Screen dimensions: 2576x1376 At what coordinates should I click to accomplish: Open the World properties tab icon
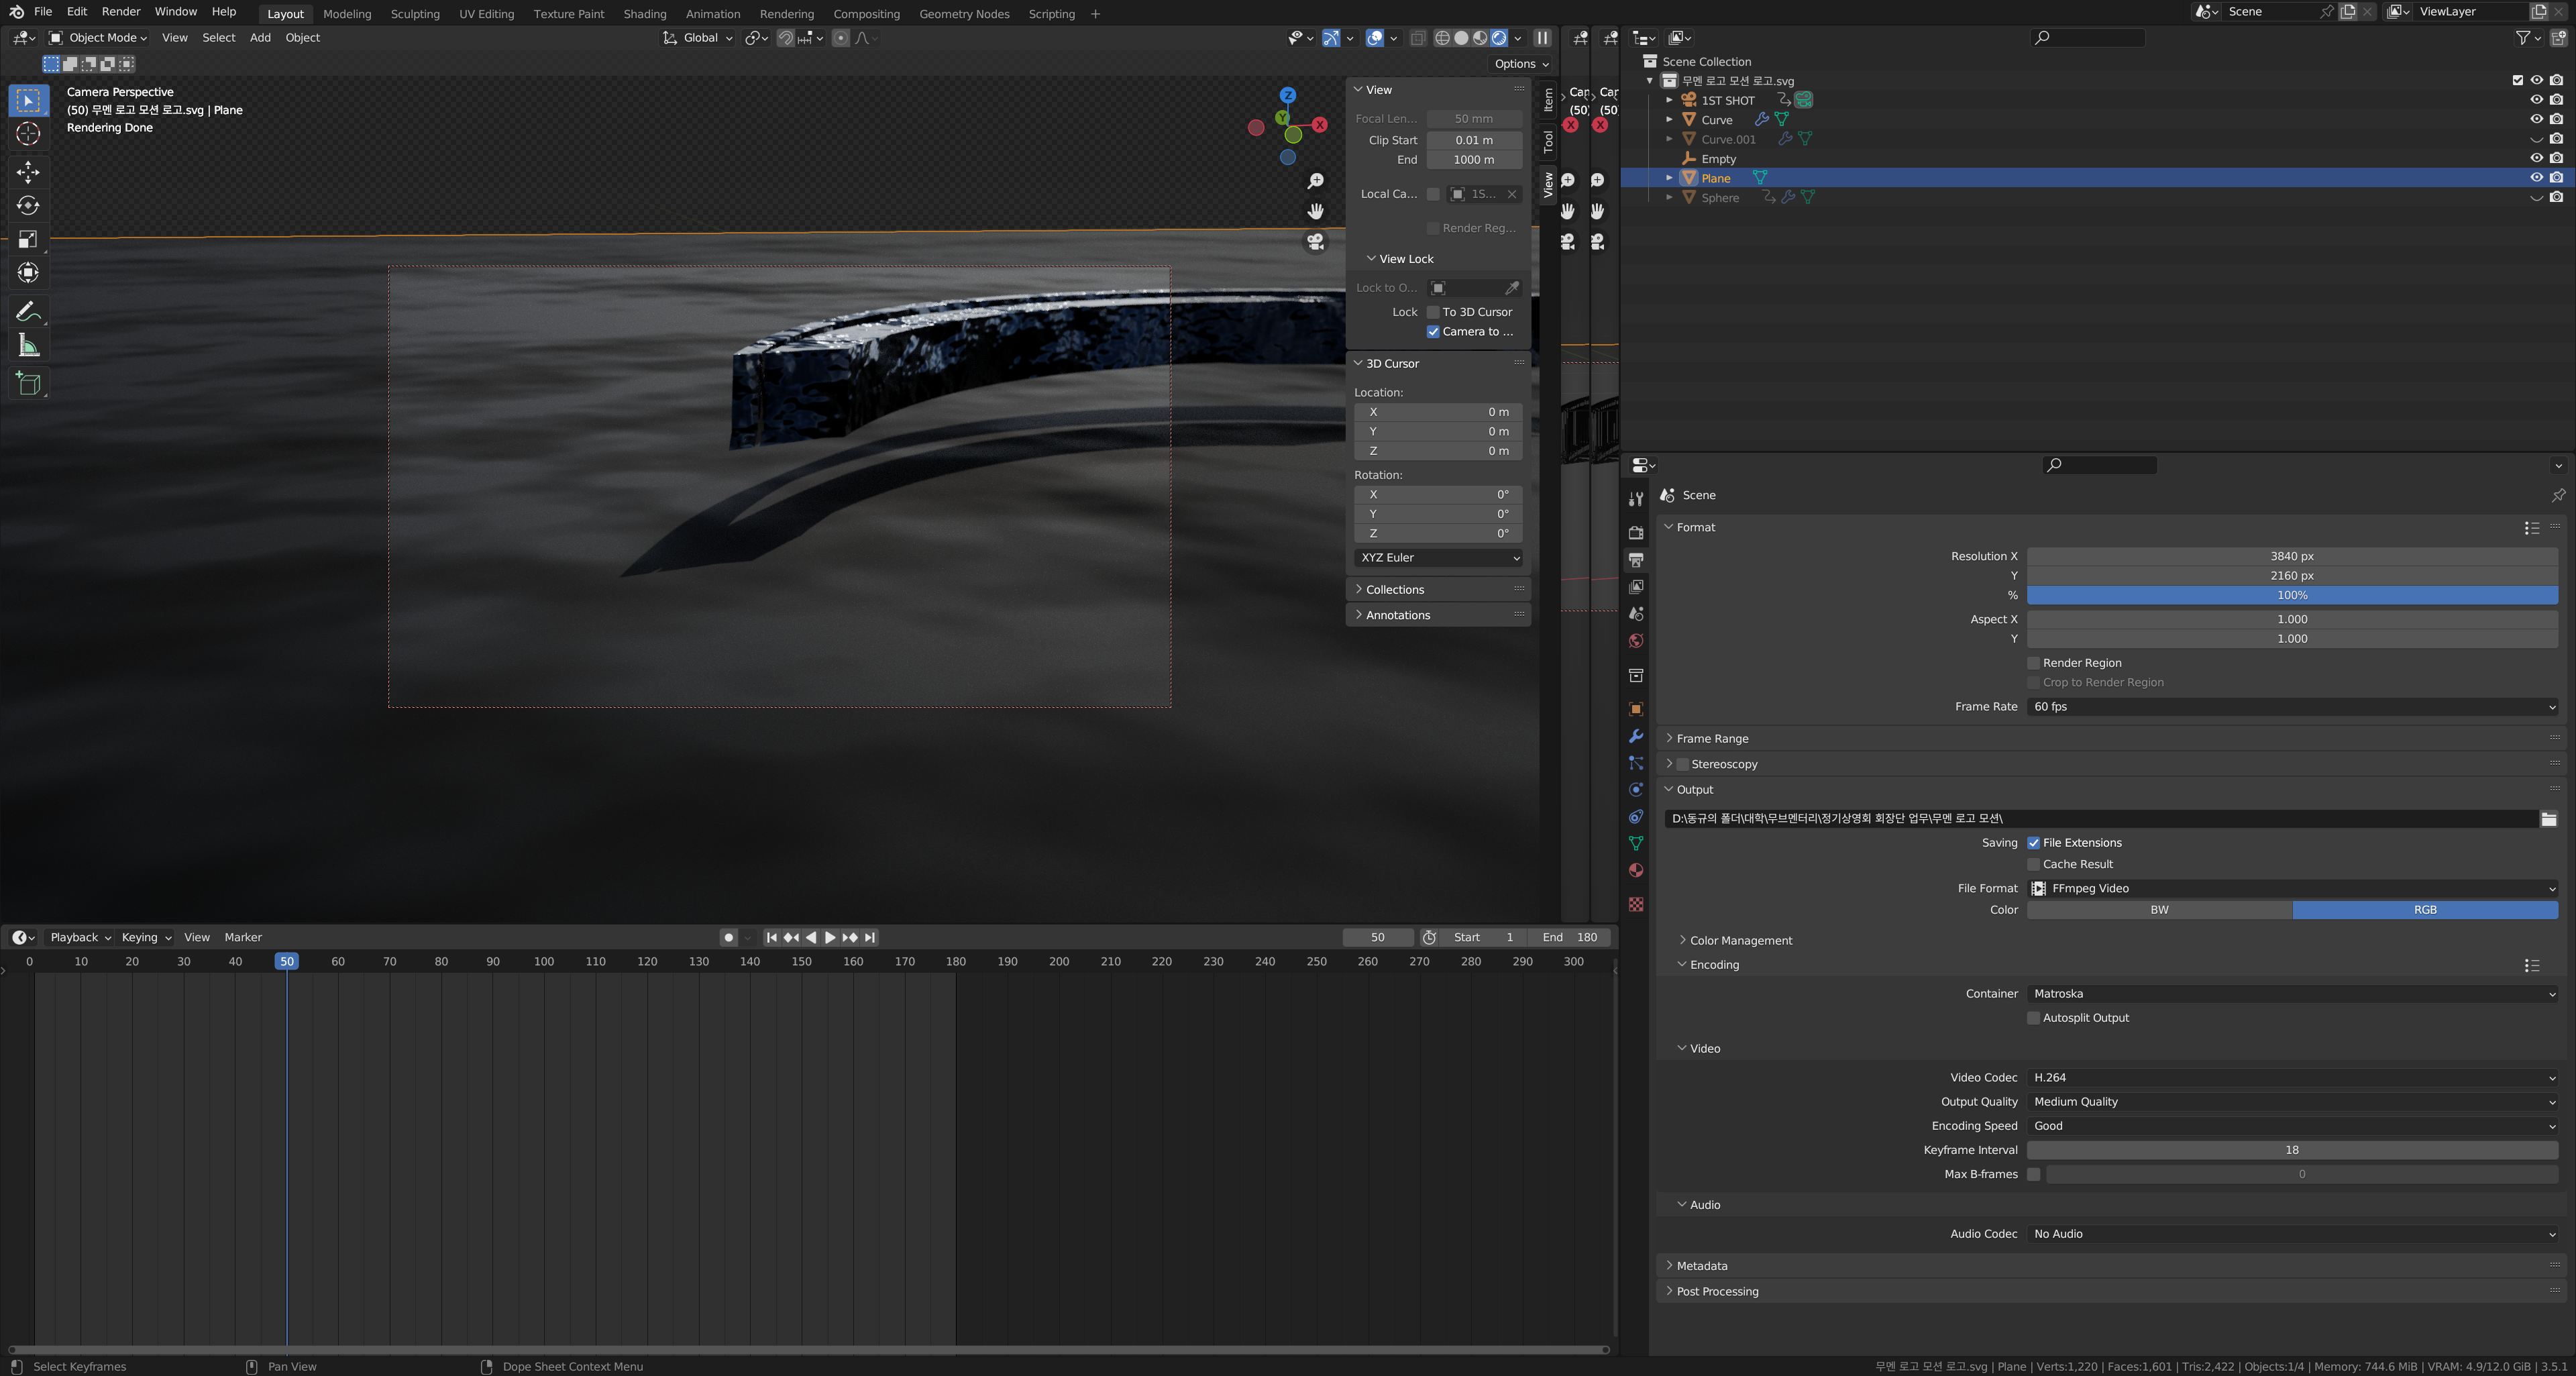coord(1636,641)
